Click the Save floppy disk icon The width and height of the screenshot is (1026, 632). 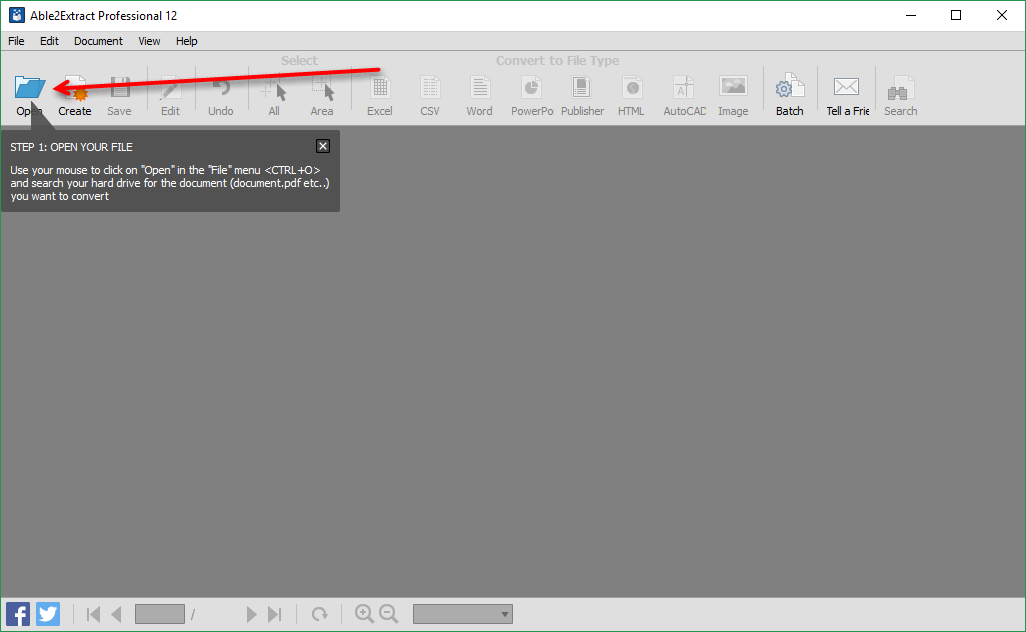[120, 87]
